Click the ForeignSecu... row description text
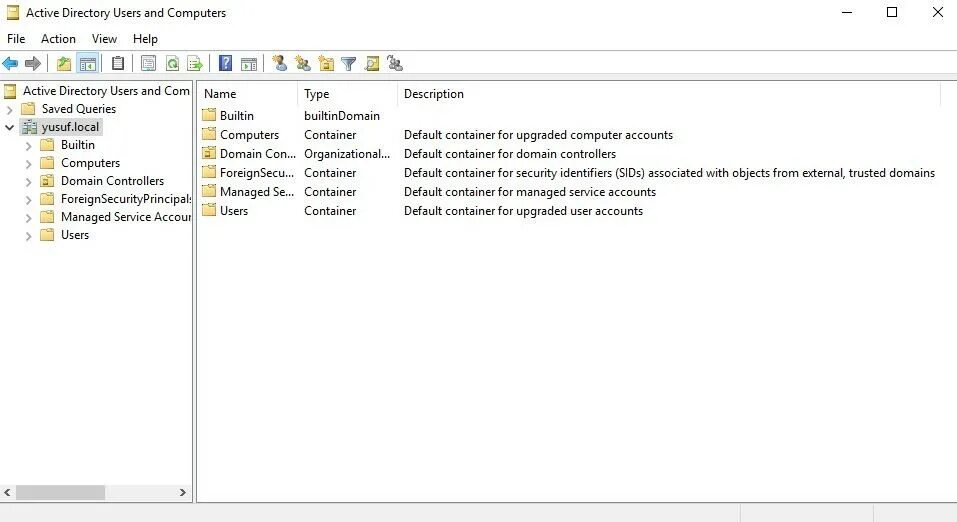 click(x=669, y=173)
